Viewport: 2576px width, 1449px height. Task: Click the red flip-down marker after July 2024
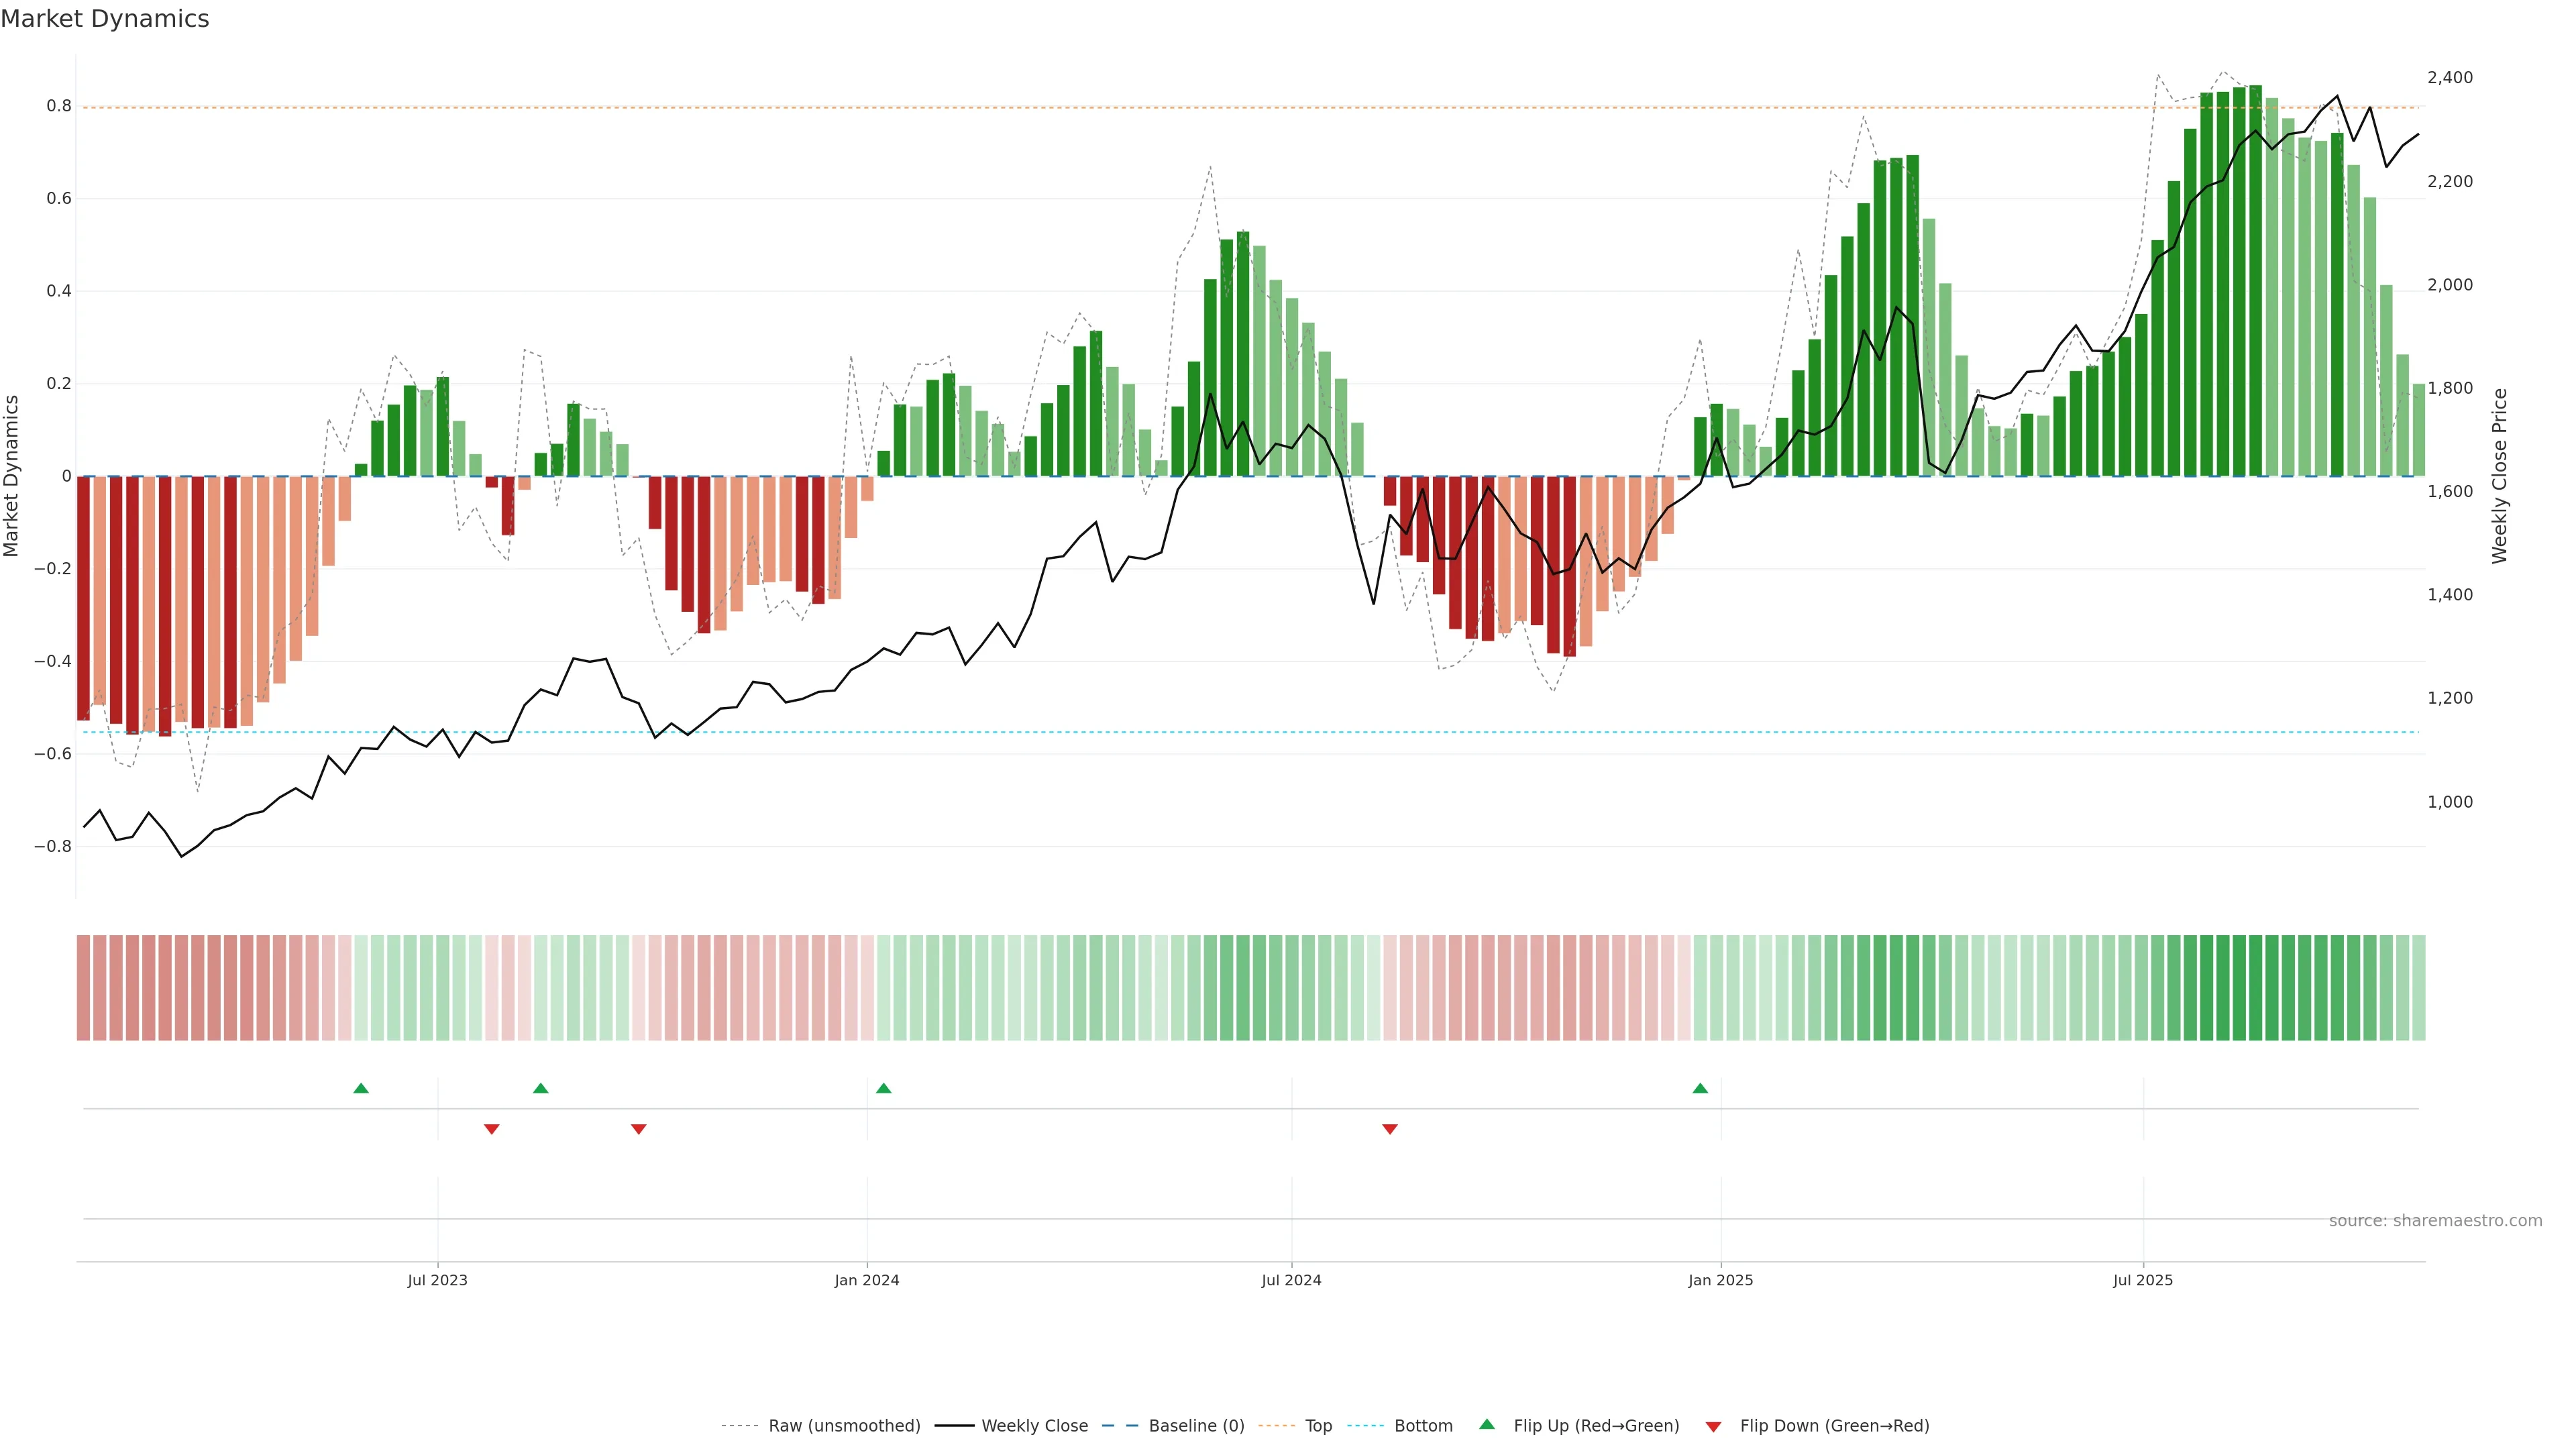click(1389, 1129)
